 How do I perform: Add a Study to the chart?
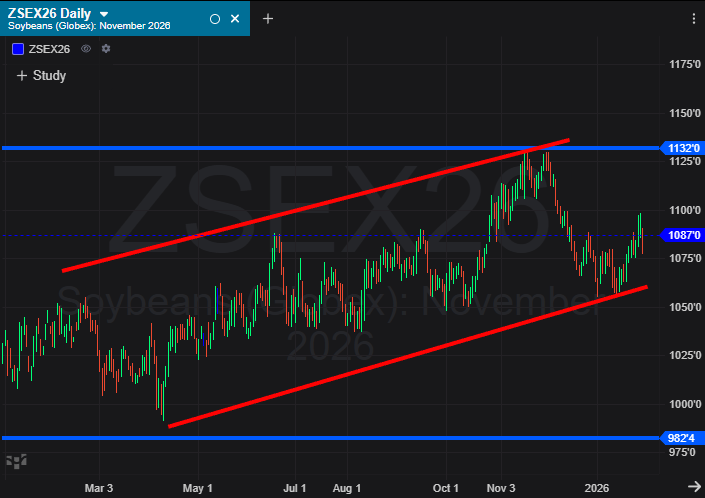pos(41,76)
